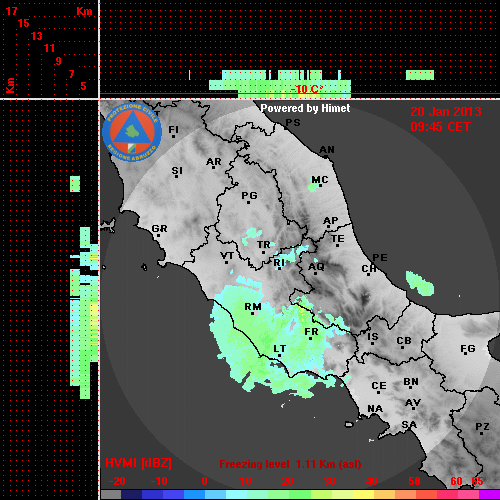Click the '-20' scale value
500x500 pixels.
(117, 481)
